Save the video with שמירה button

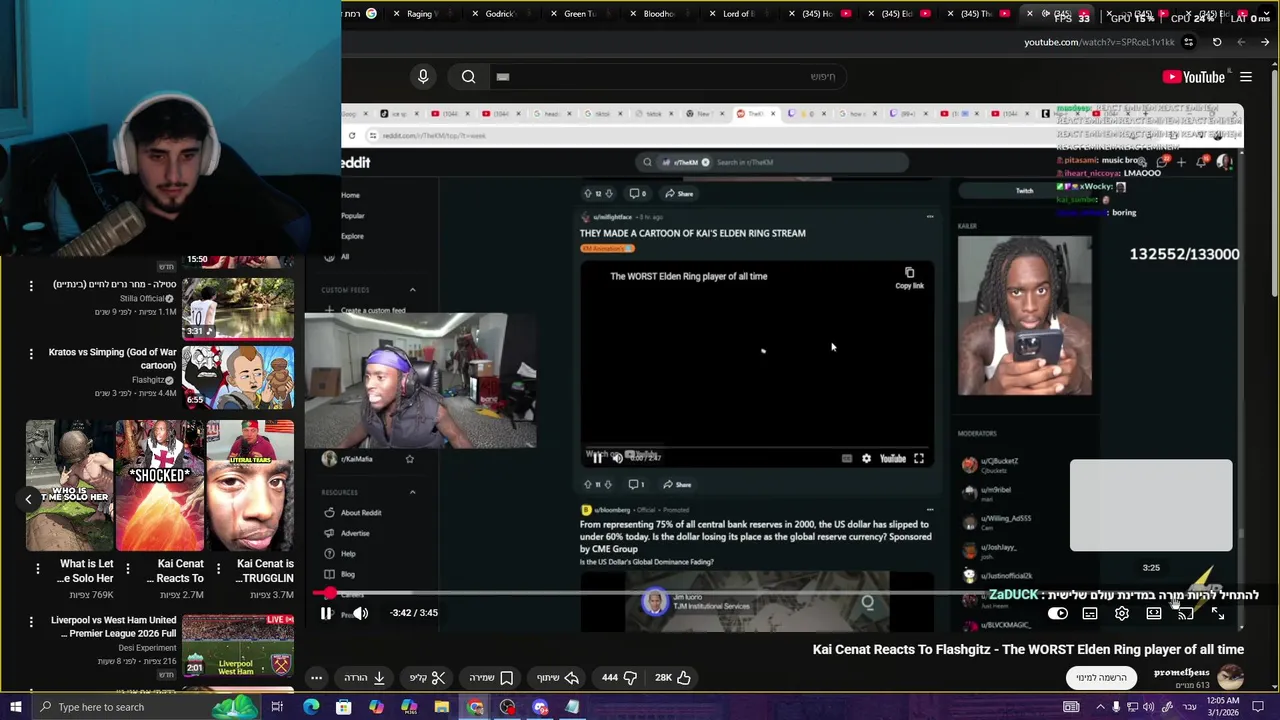(491, 678)
